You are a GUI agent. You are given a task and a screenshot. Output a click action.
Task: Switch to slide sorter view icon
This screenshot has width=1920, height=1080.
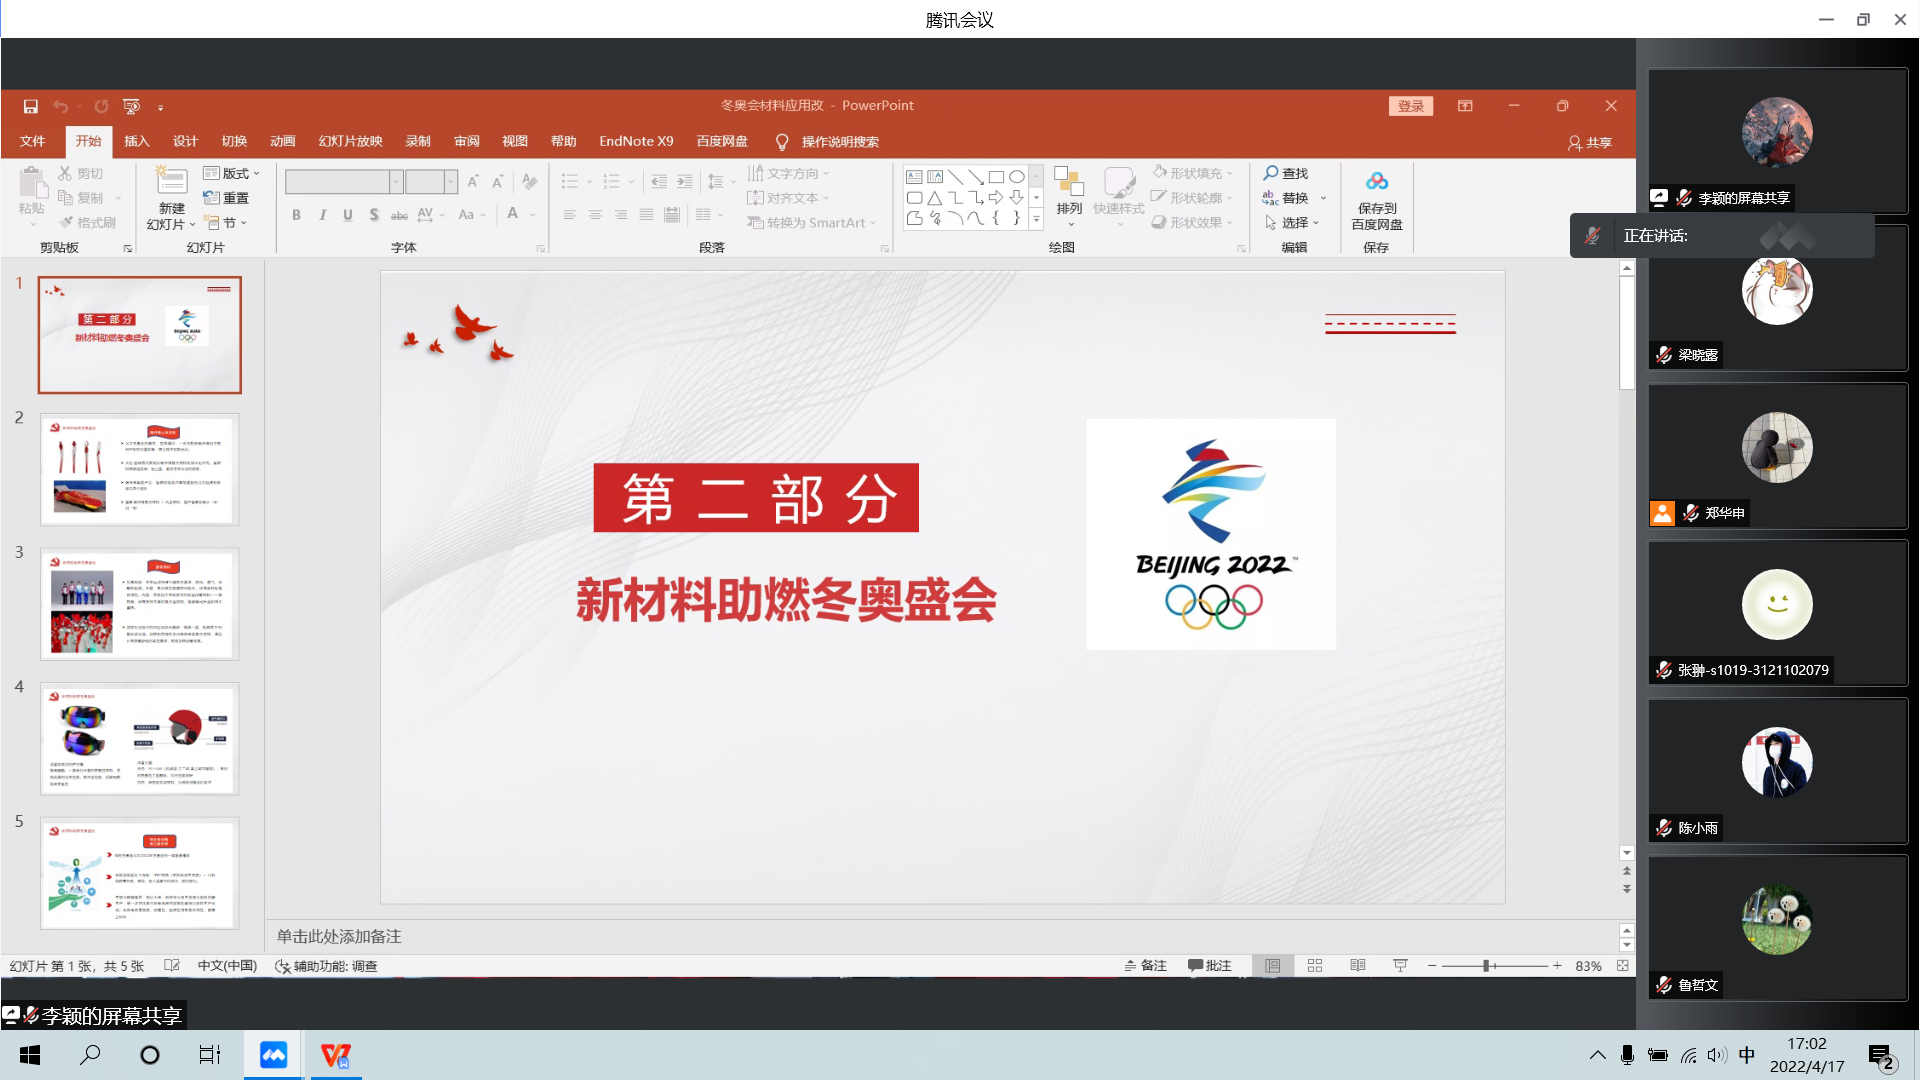1315,966
